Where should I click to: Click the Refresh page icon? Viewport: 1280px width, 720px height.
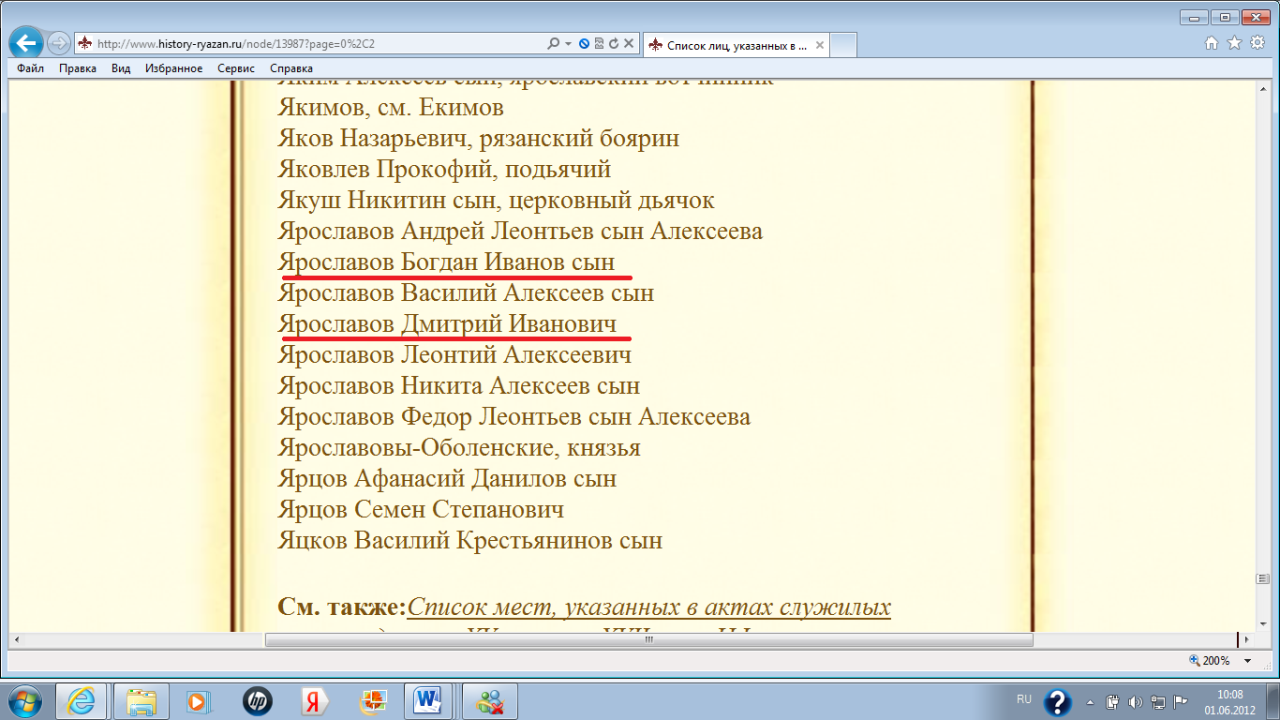point(613,44)
